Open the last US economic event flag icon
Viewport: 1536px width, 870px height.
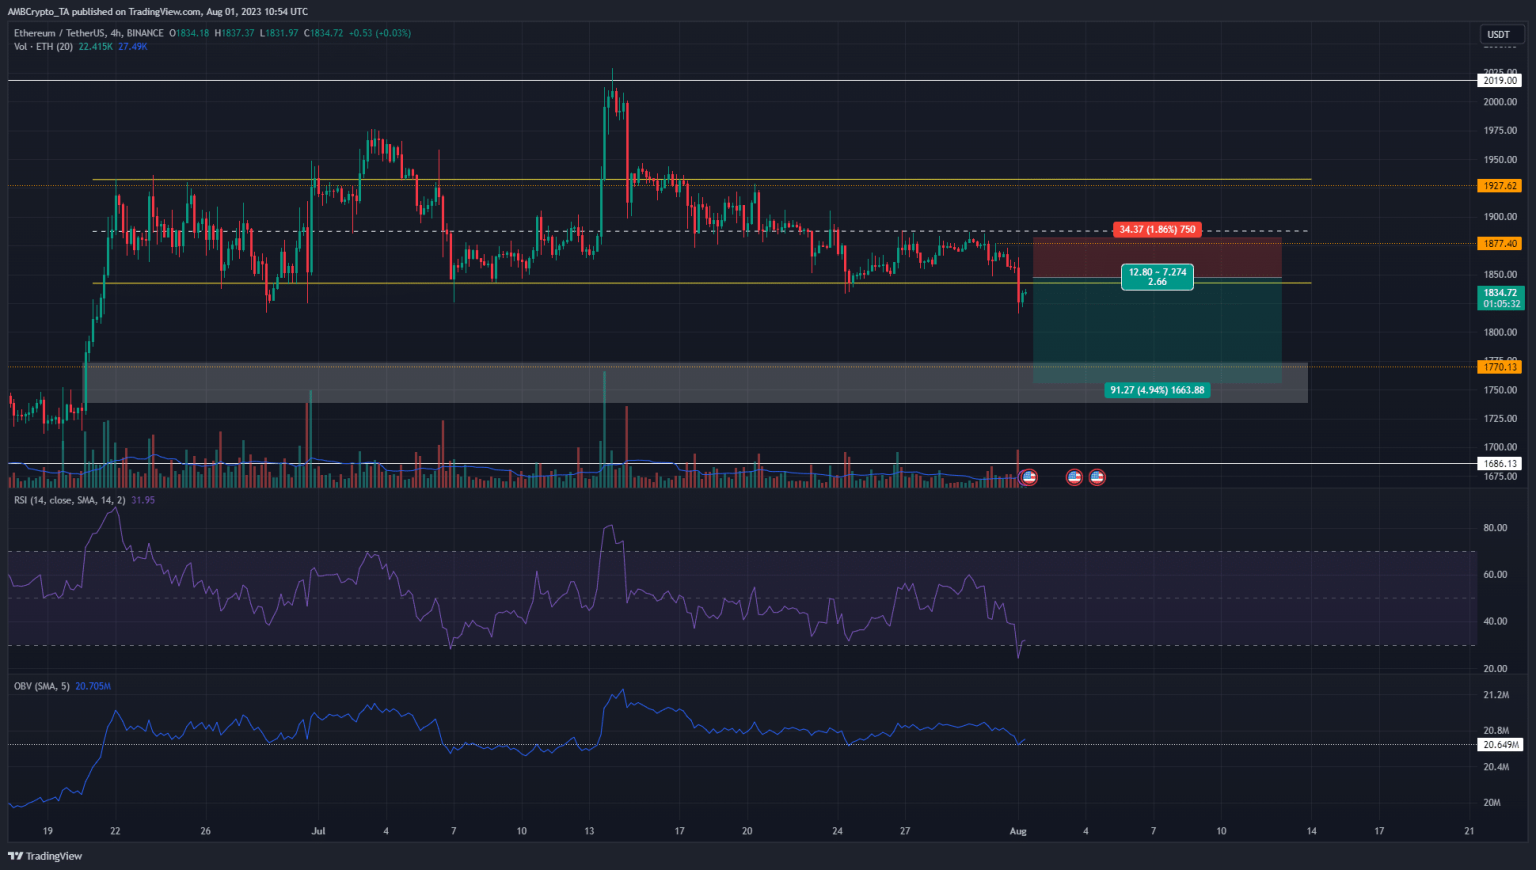click(1097, 477)
